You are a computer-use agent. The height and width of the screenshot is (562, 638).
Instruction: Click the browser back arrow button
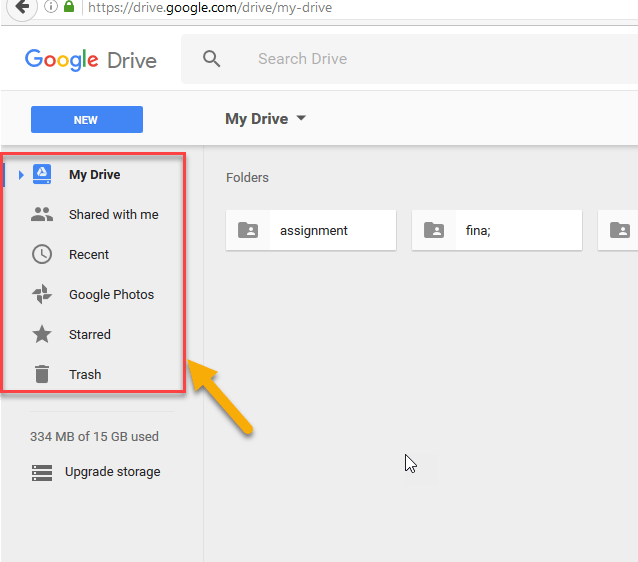click(21, 7)
